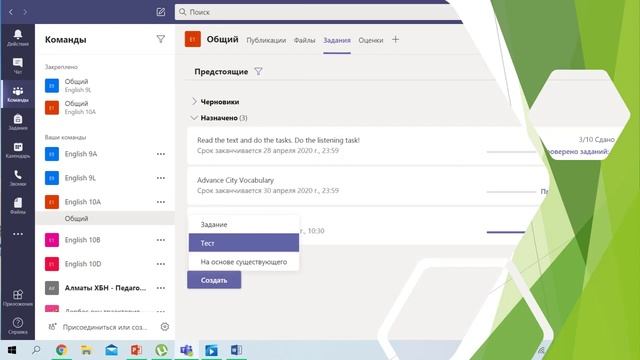Open more options for English 10A
This screenshot has height=360, width=640.
pos(161,202)
